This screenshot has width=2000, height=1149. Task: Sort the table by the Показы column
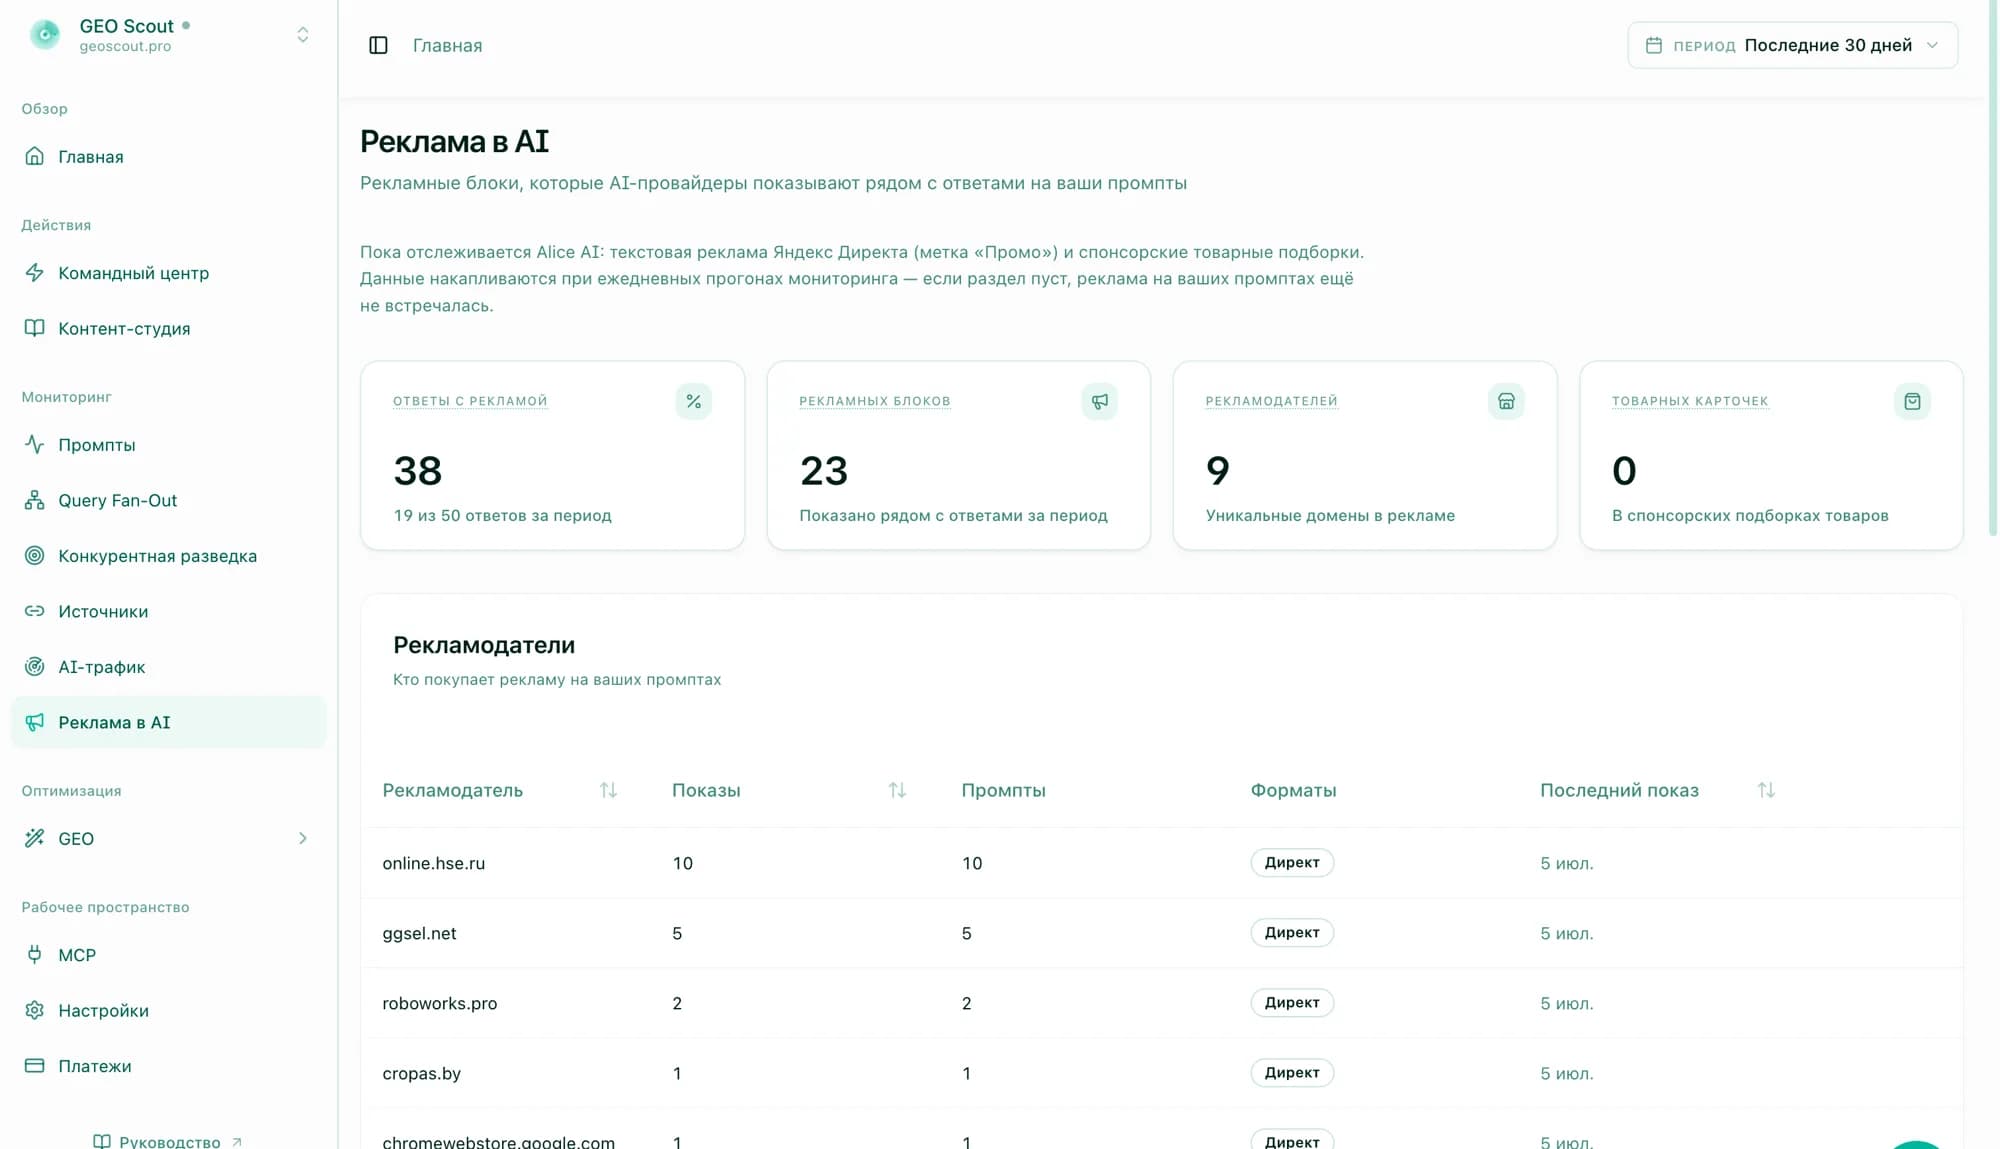(x=897, y=790)
